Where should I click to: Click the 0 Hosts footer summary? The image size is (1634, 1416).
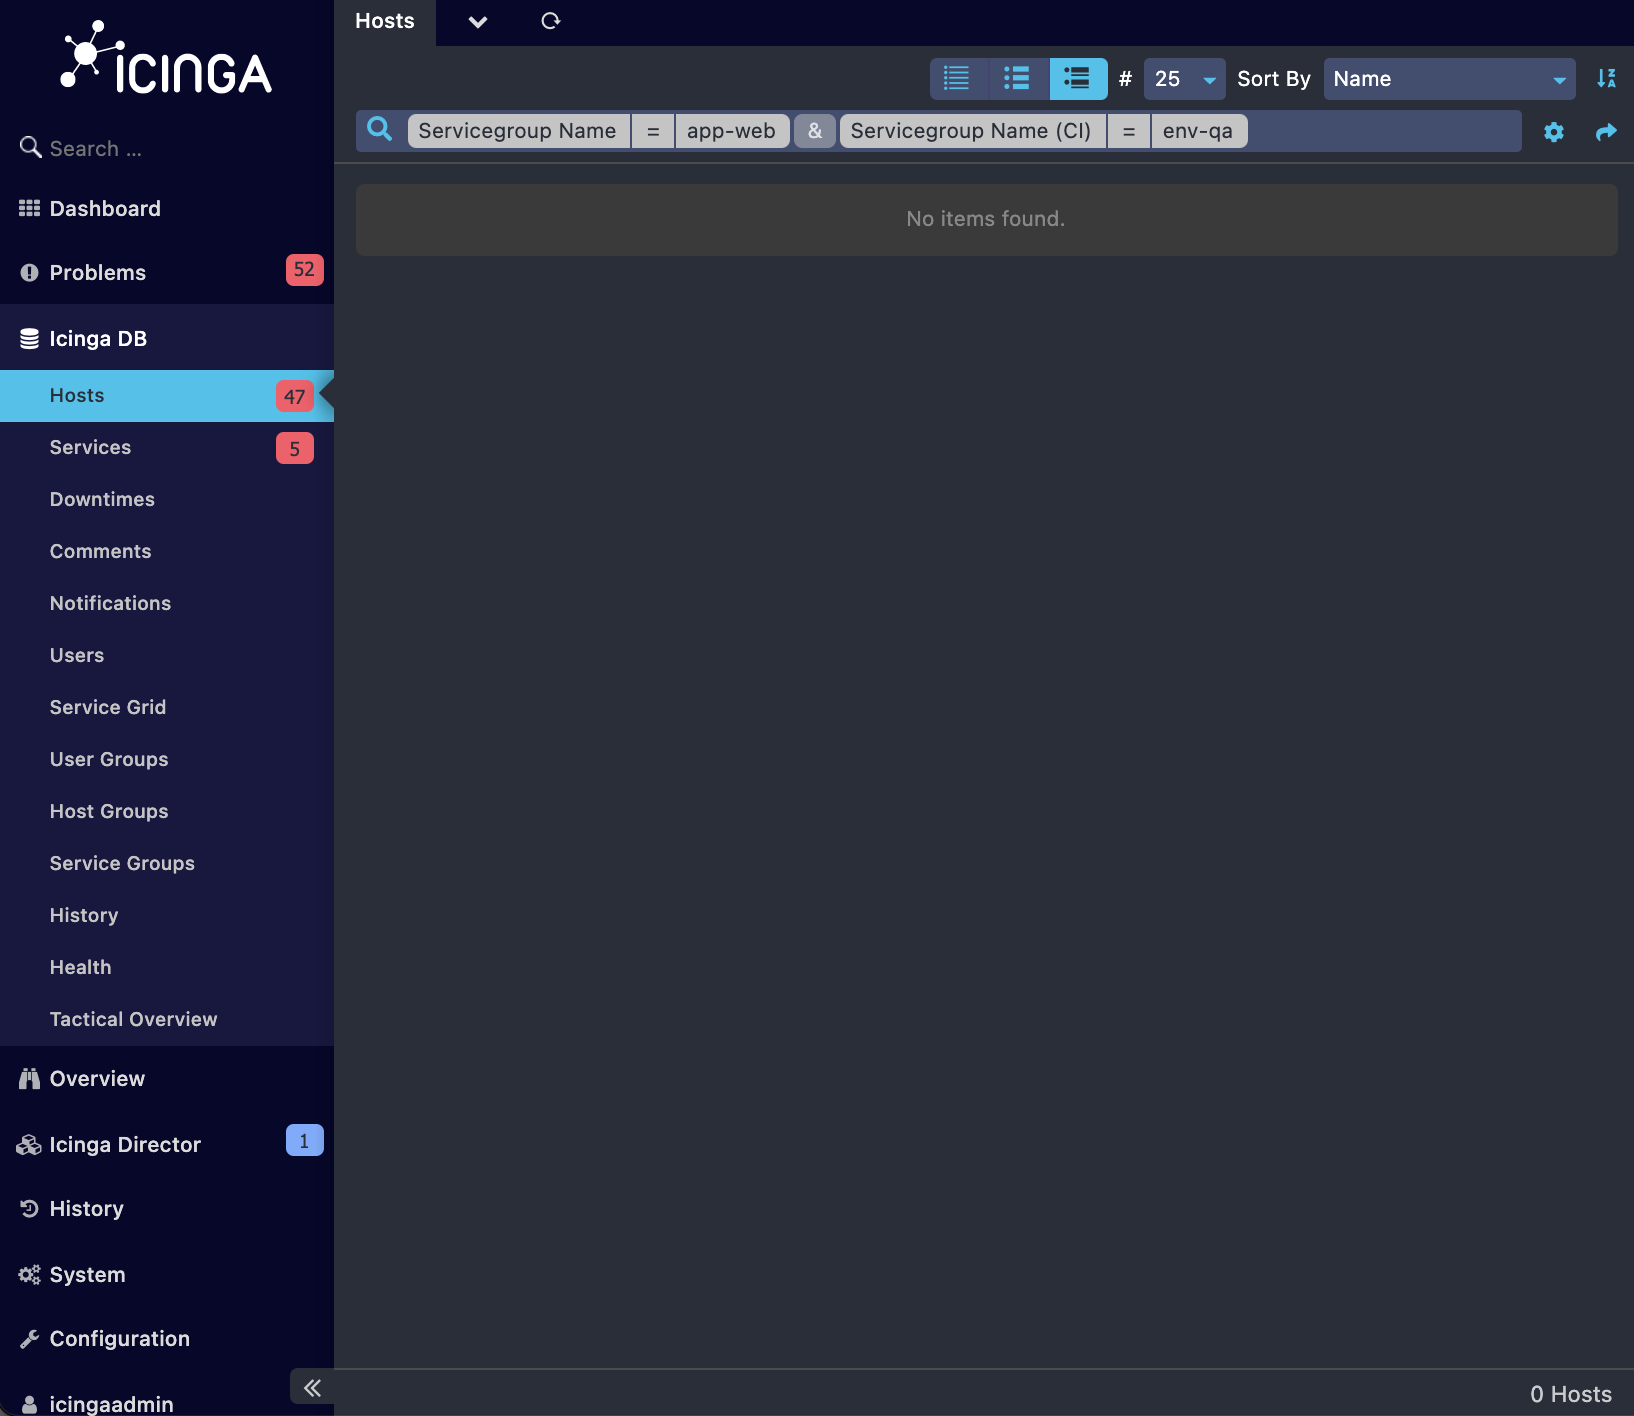point(1571,1394)
